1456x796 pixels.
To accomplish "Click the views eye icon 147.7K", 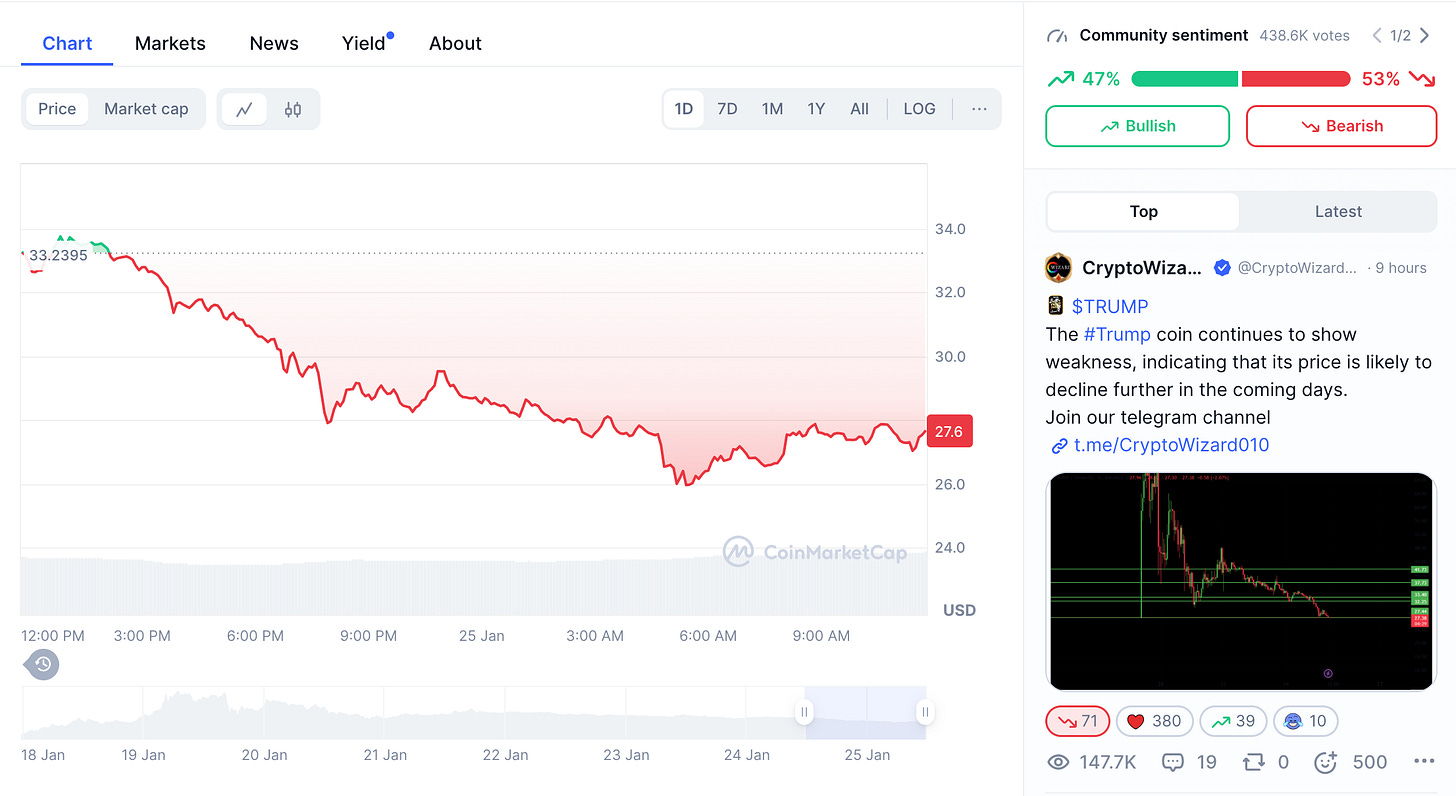I will coord(1058,763).
